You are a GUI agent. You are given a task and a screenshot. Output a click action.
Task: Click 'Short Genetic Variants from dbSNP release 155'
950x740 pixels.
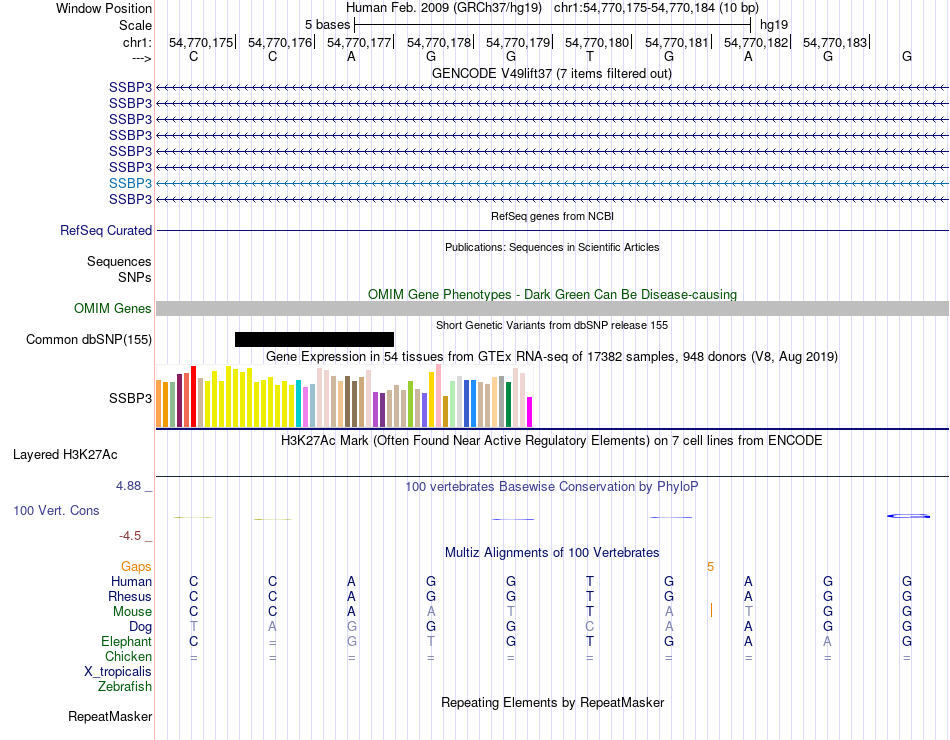pos(552,325)
